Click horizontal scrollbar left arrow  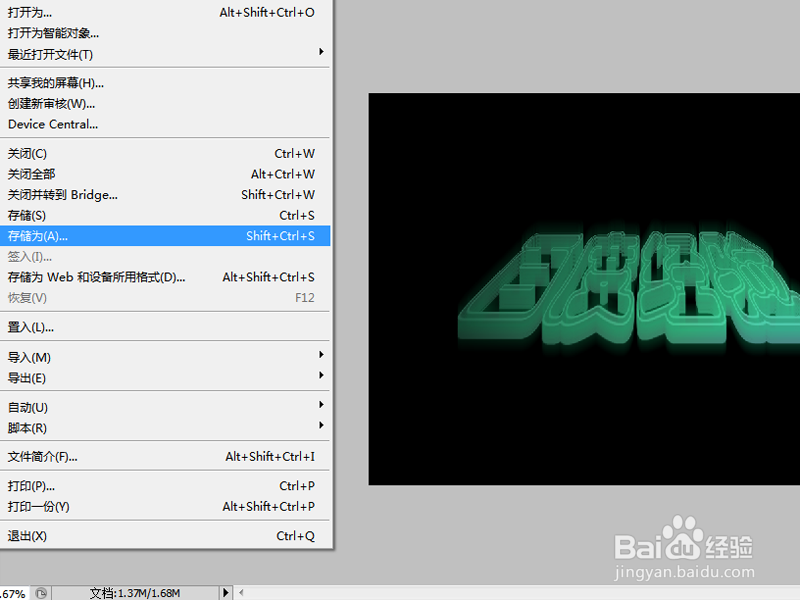241,593
